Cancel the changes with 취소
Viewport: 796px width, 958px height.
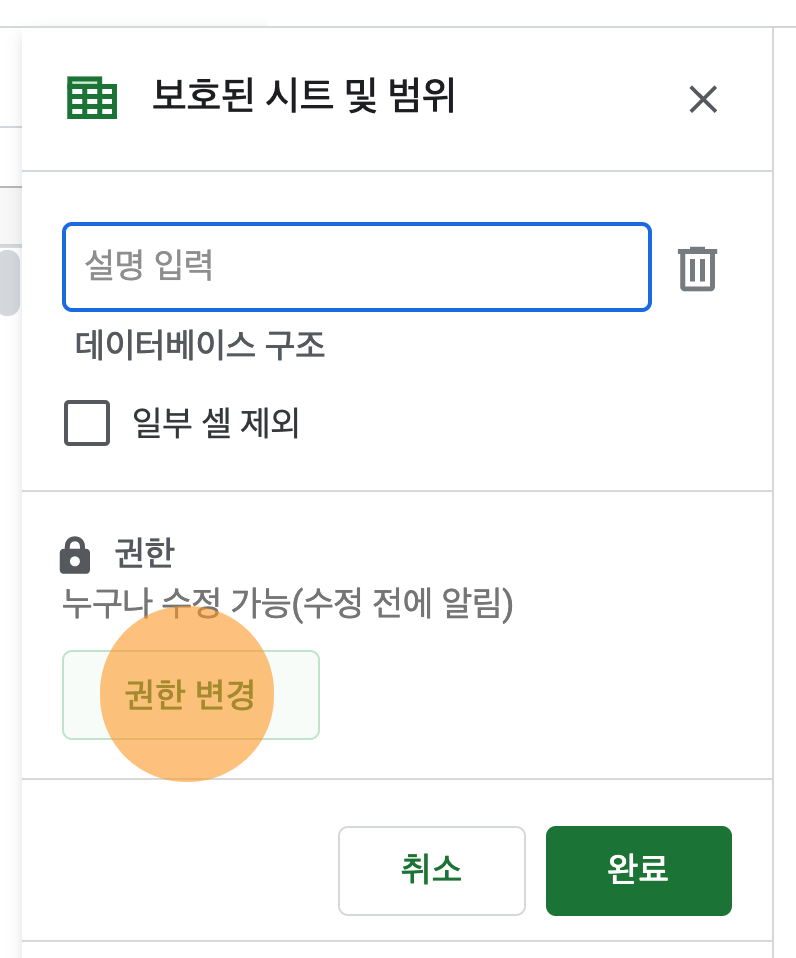coord(431,871)
